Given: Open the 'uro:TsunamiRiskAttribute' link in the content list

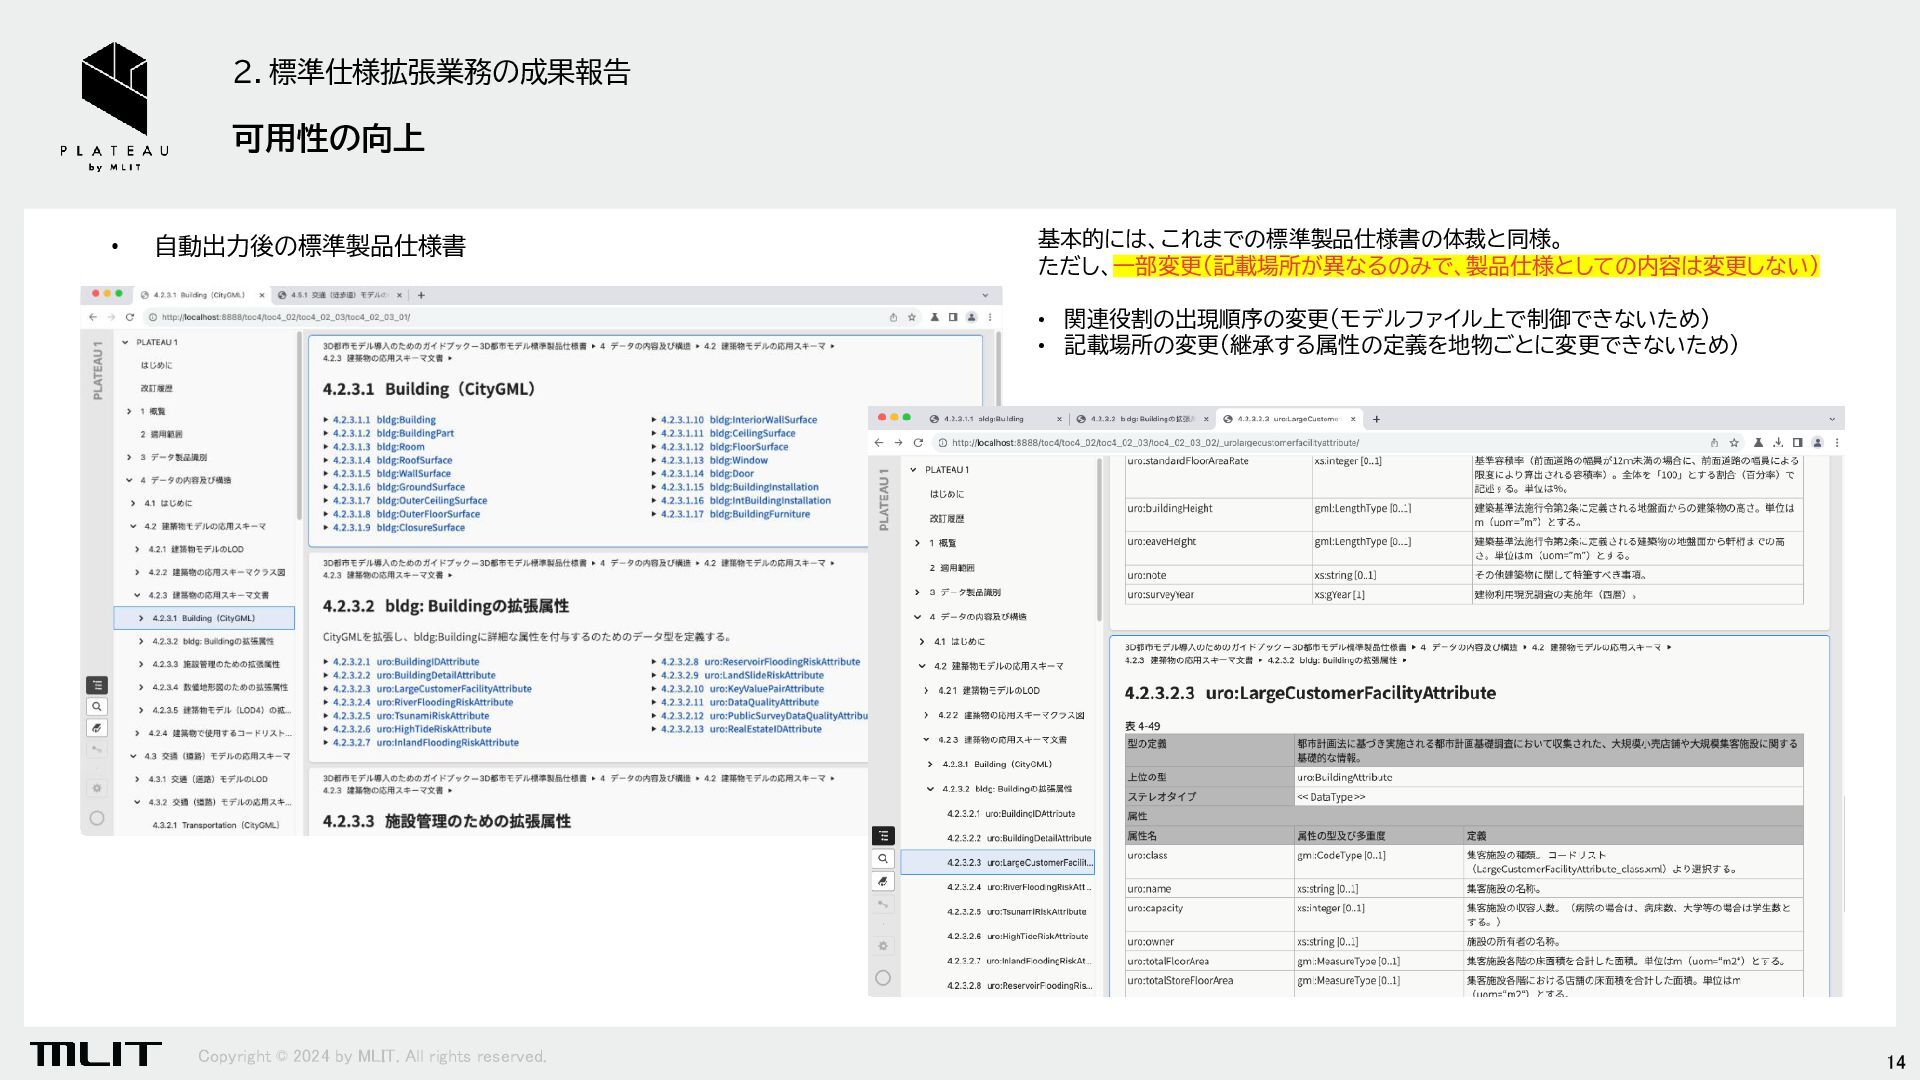Looking at the screenshot, I should (432, 716).
